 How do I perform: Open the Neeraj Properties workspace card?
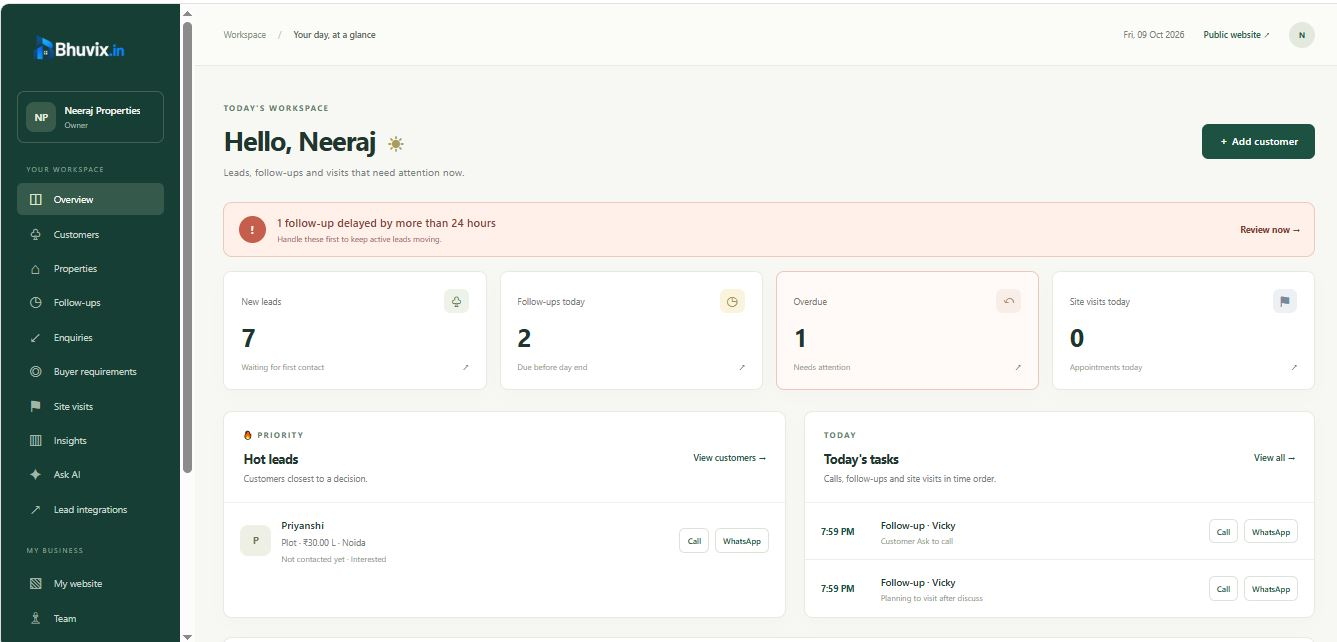coord(90,117)
